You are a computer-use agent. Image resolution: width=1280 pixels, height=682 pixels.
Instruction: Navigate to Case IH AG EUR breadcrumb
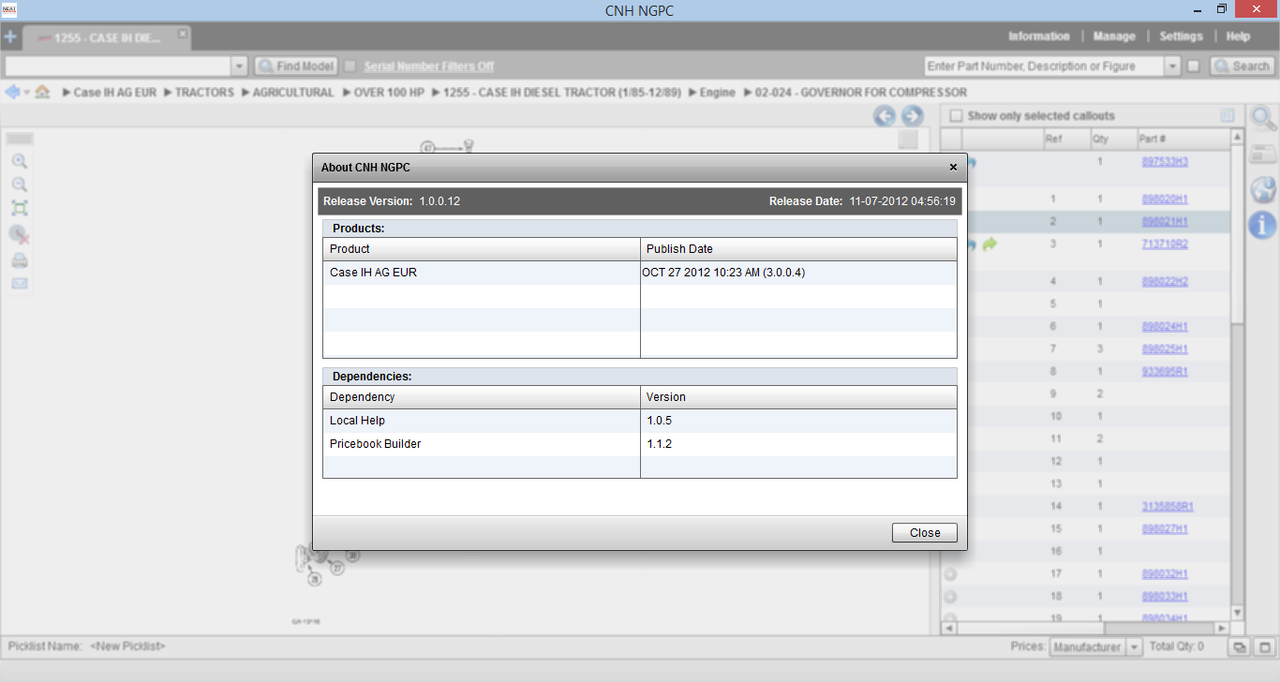pyautogui.click(x=115, y=92)
